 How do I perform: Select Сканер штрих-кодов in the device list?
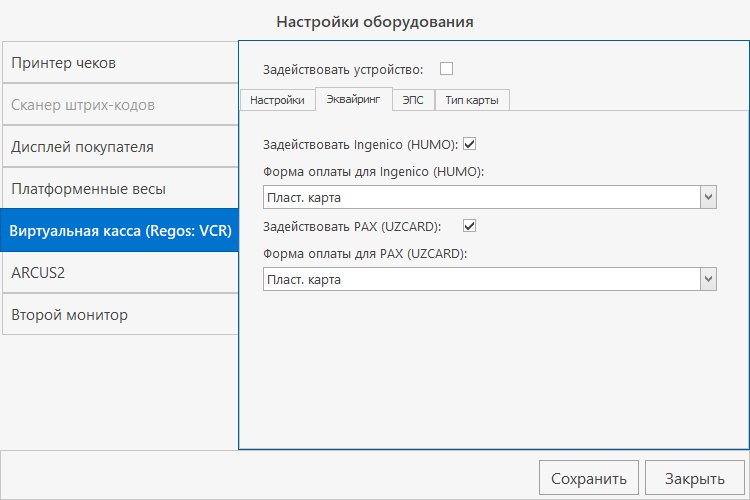click(x=119, y=105)
